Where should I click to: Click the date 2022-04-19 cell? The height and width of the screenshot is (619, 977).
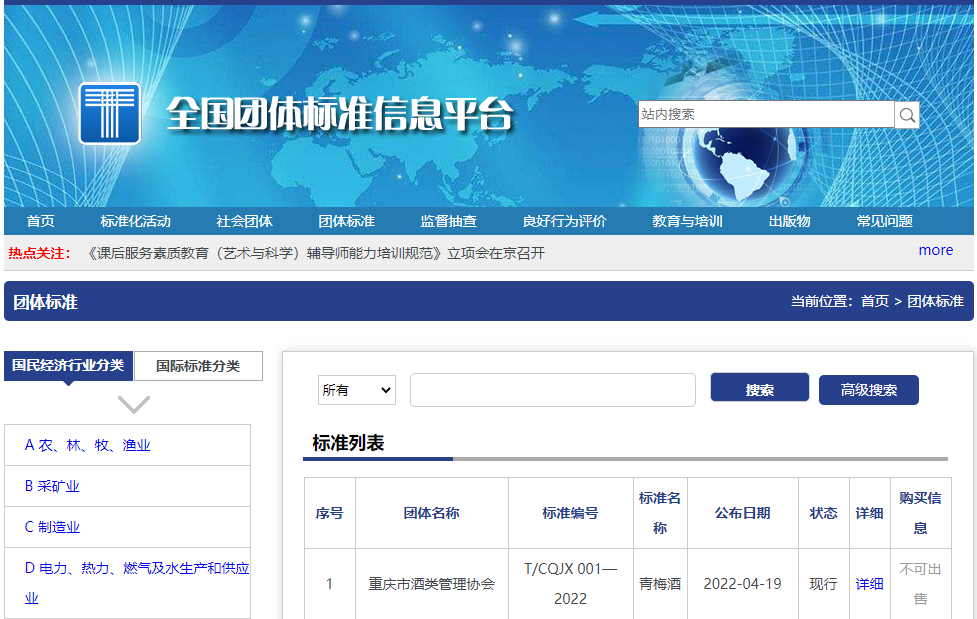pos(742,584)
